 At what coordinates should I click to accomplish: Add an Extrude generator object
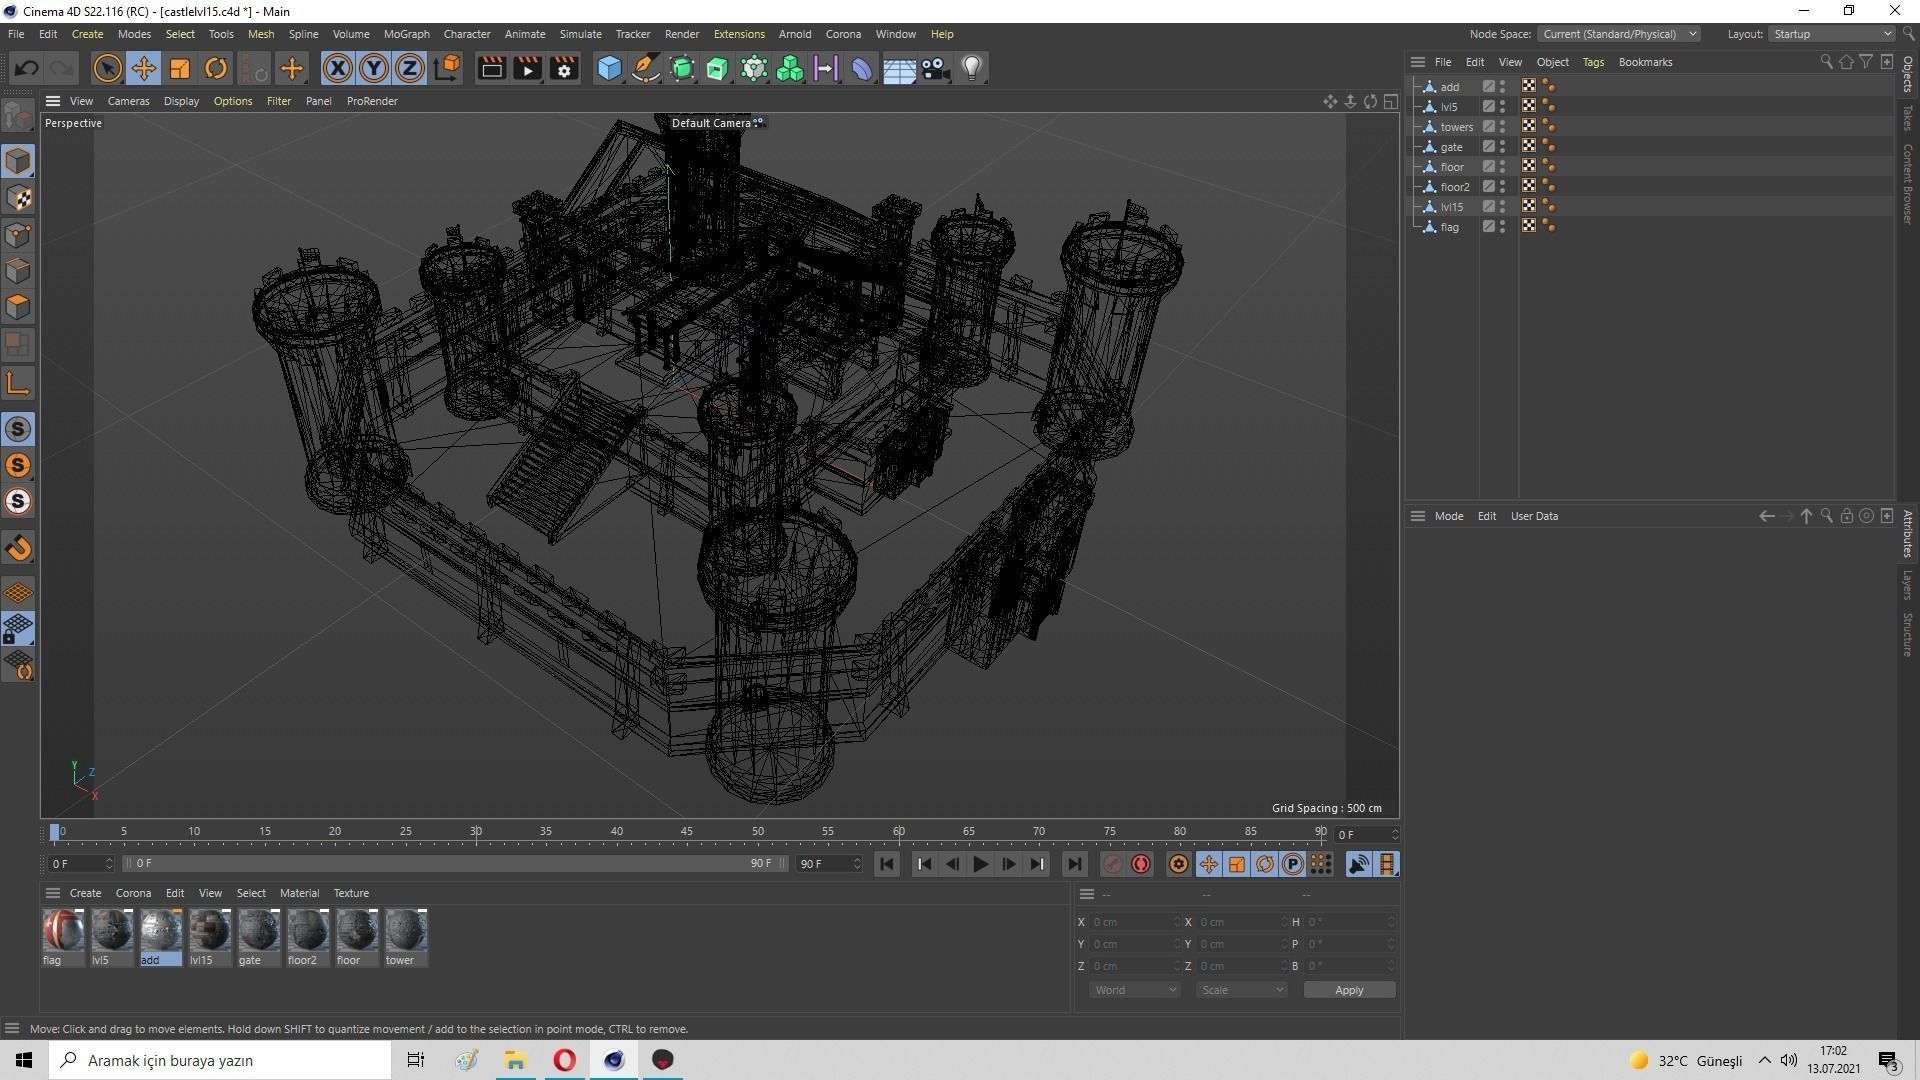click(718, 68)
